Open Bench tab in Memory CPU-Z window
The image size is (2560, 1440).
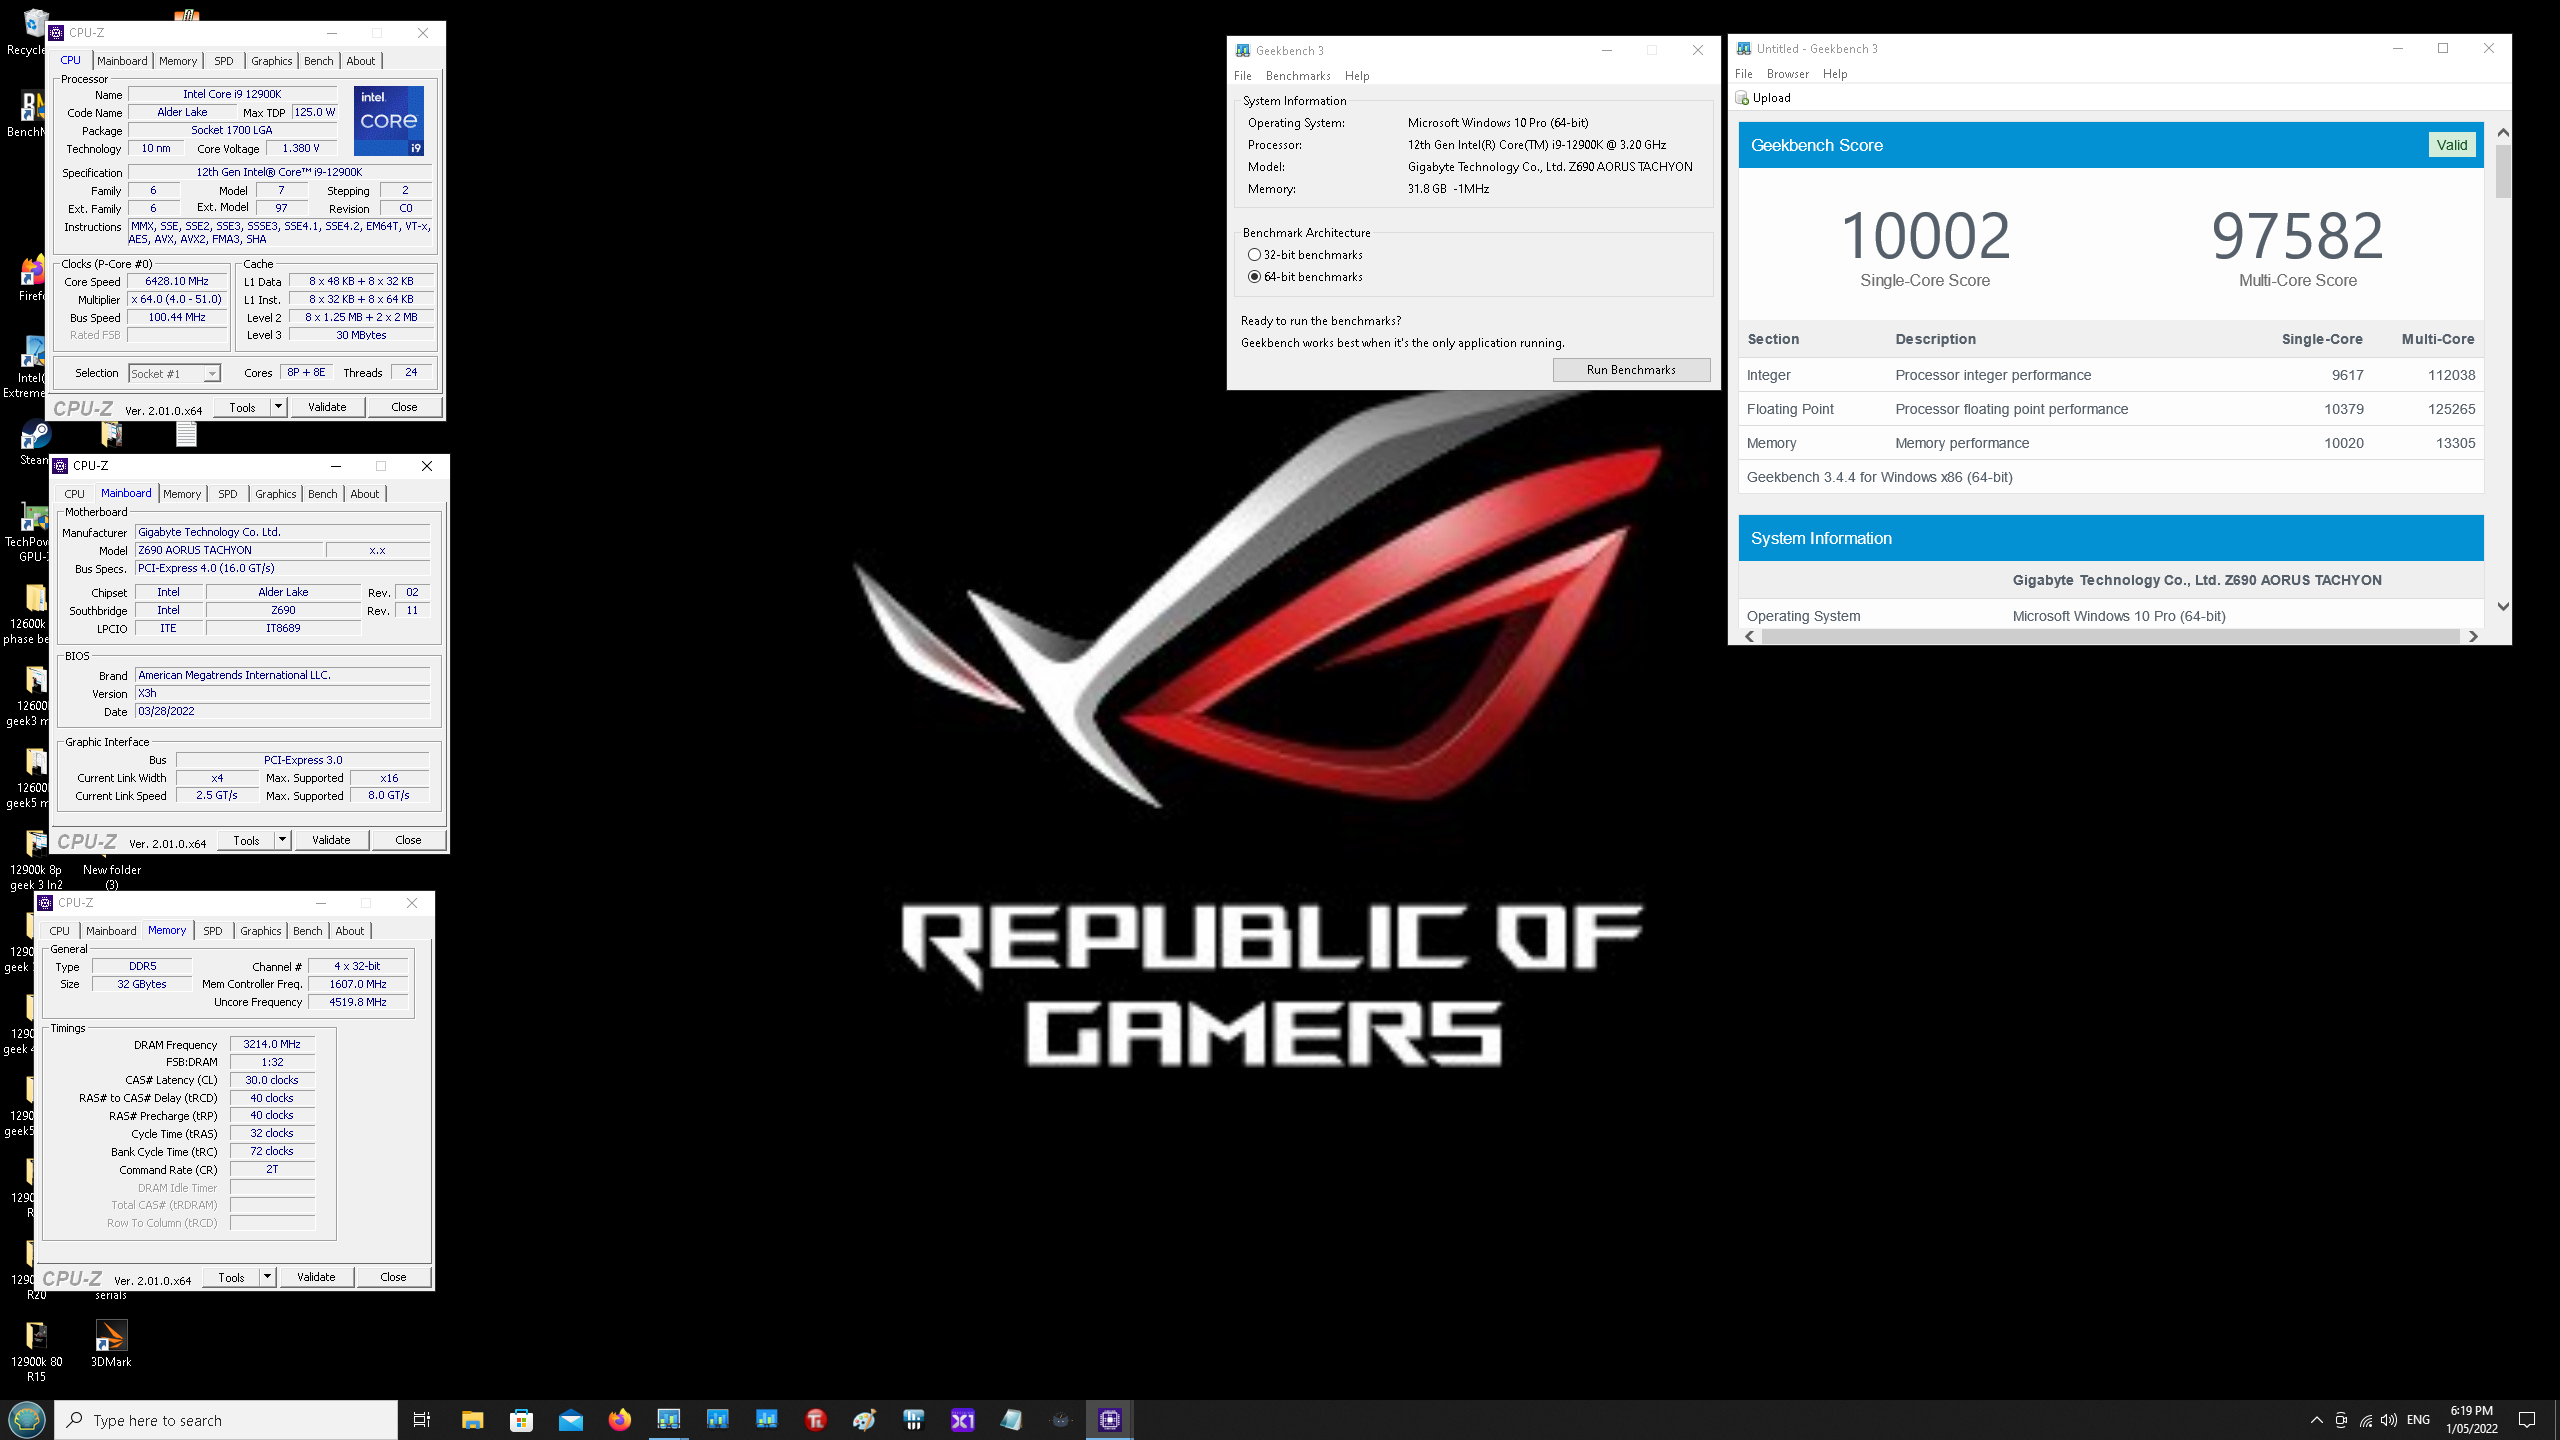308,931
